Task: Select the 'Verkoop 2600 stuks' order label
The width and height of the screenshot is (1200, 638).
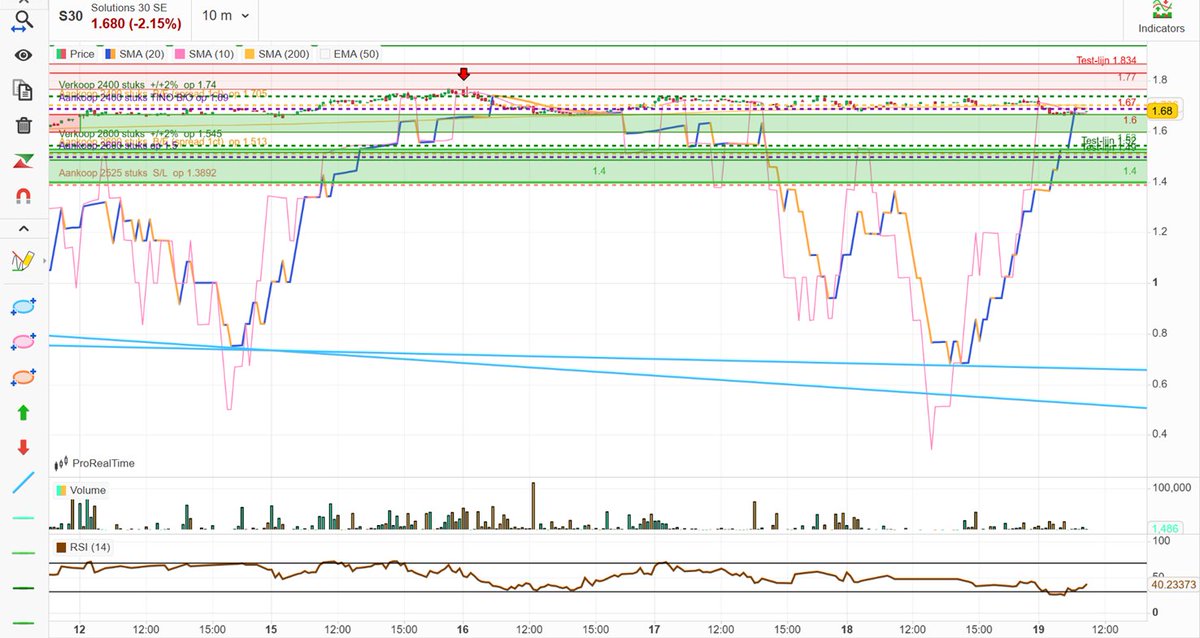Action: click(x=140, y=133)
